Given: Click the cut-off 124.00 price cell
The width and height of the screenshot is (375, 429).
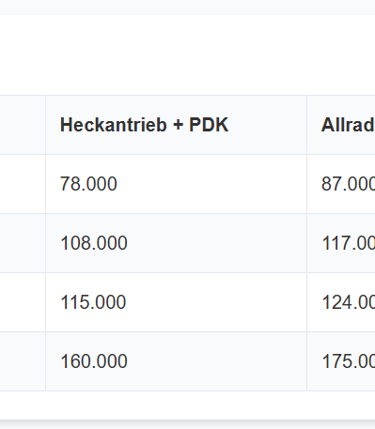Looking at the screenshot, I should pos(341,302).
